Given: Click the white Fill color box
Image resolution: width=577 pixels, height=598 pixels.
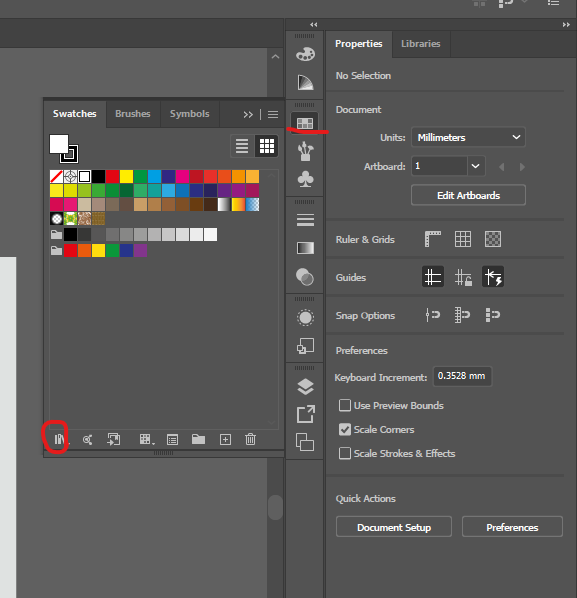Looking at the screenshot, I should tap(59, 144).
